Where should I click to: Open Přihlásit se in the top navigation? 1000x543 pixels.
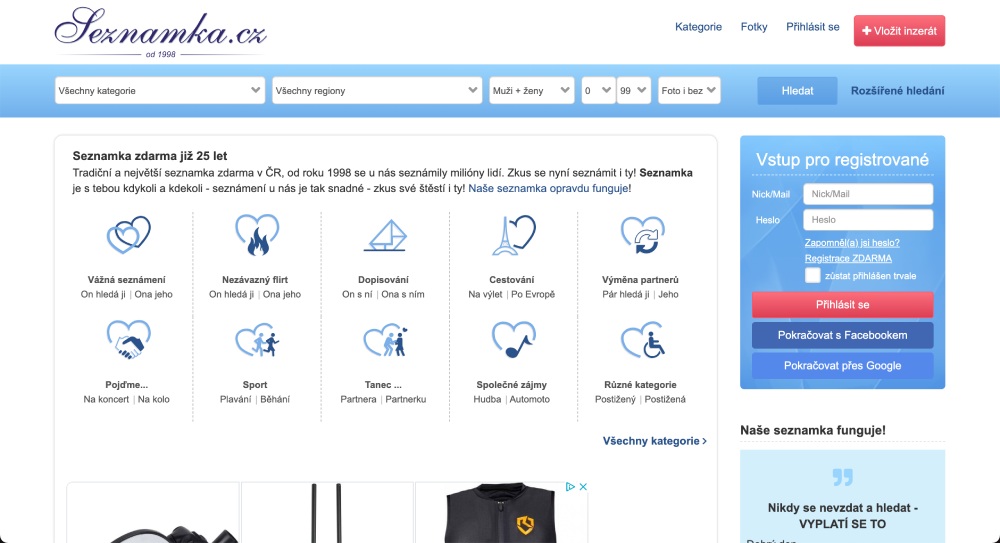812,27
